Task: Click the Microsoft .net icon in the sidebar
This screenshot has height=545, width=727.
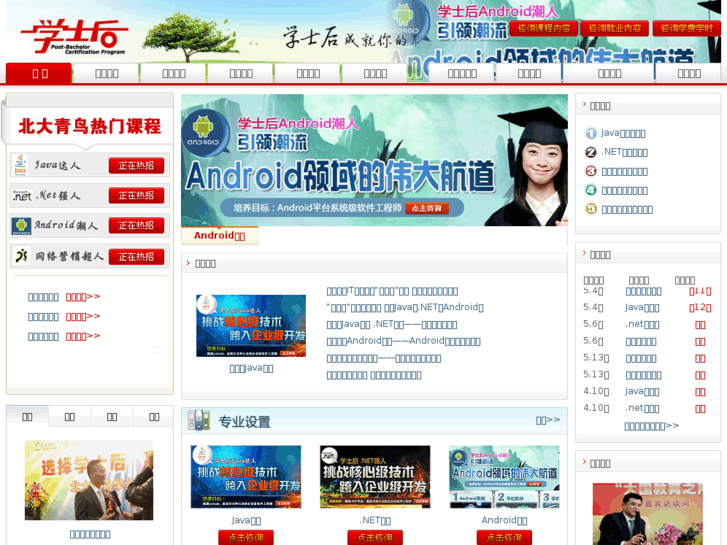Action: pyautogui.click(x=22, y=195)
